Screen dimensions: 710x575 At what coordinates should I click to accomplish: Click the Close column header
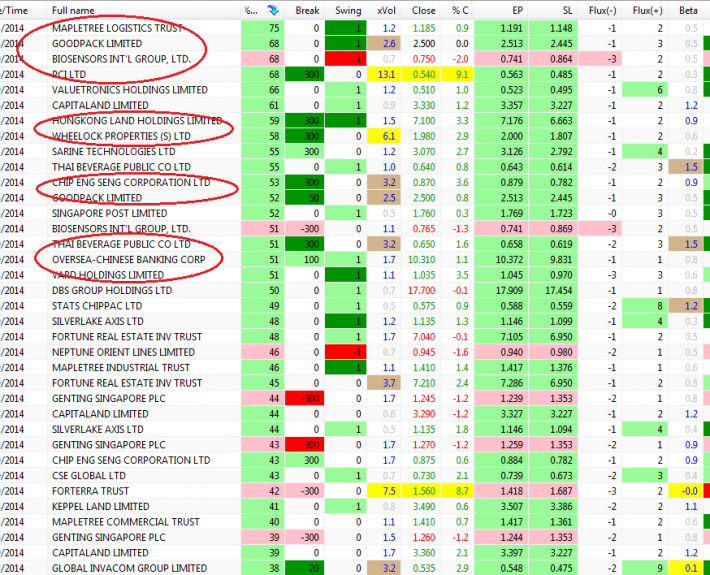point(424,9)
